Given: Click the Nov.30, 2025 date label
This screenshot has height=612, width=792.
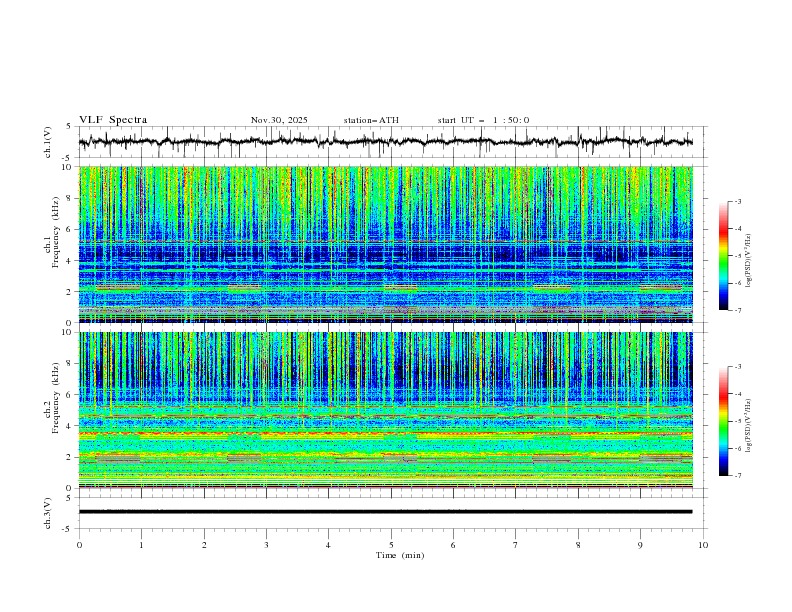Looking at the screenshot, I should [279, 120].
